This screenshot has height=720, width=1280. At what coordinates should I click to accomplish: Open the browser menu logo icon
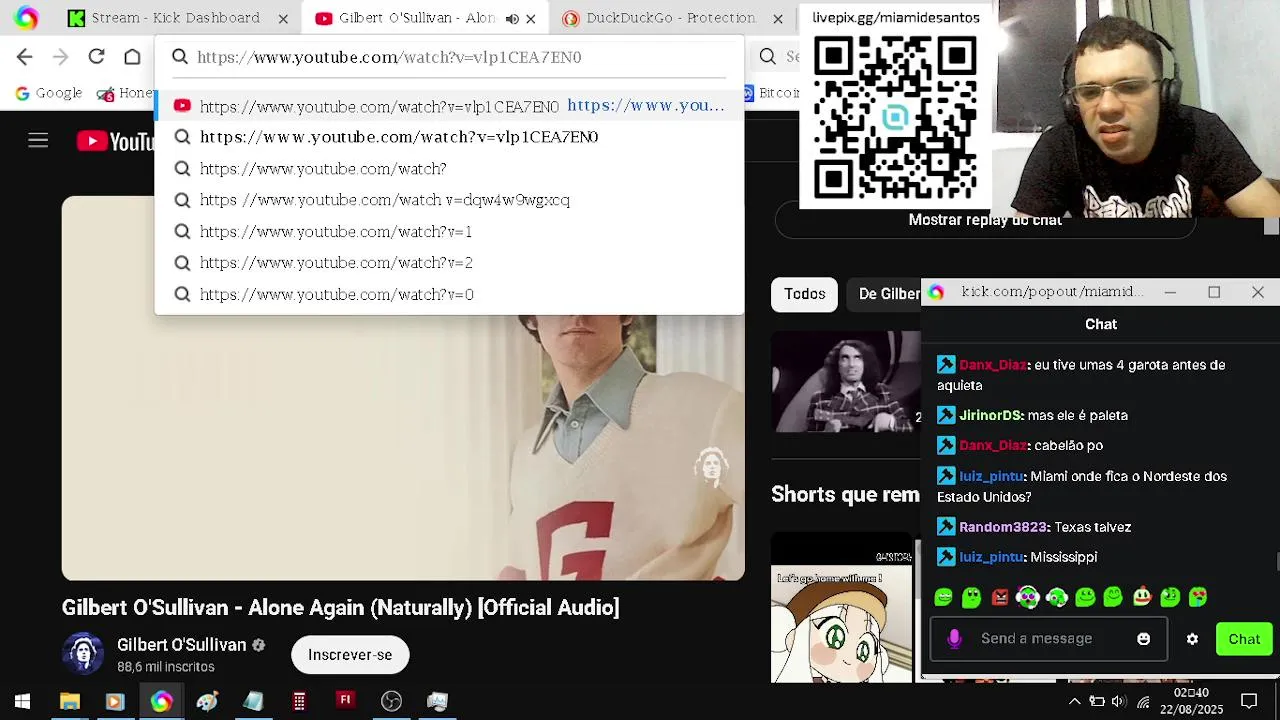(x=26, y=18)
